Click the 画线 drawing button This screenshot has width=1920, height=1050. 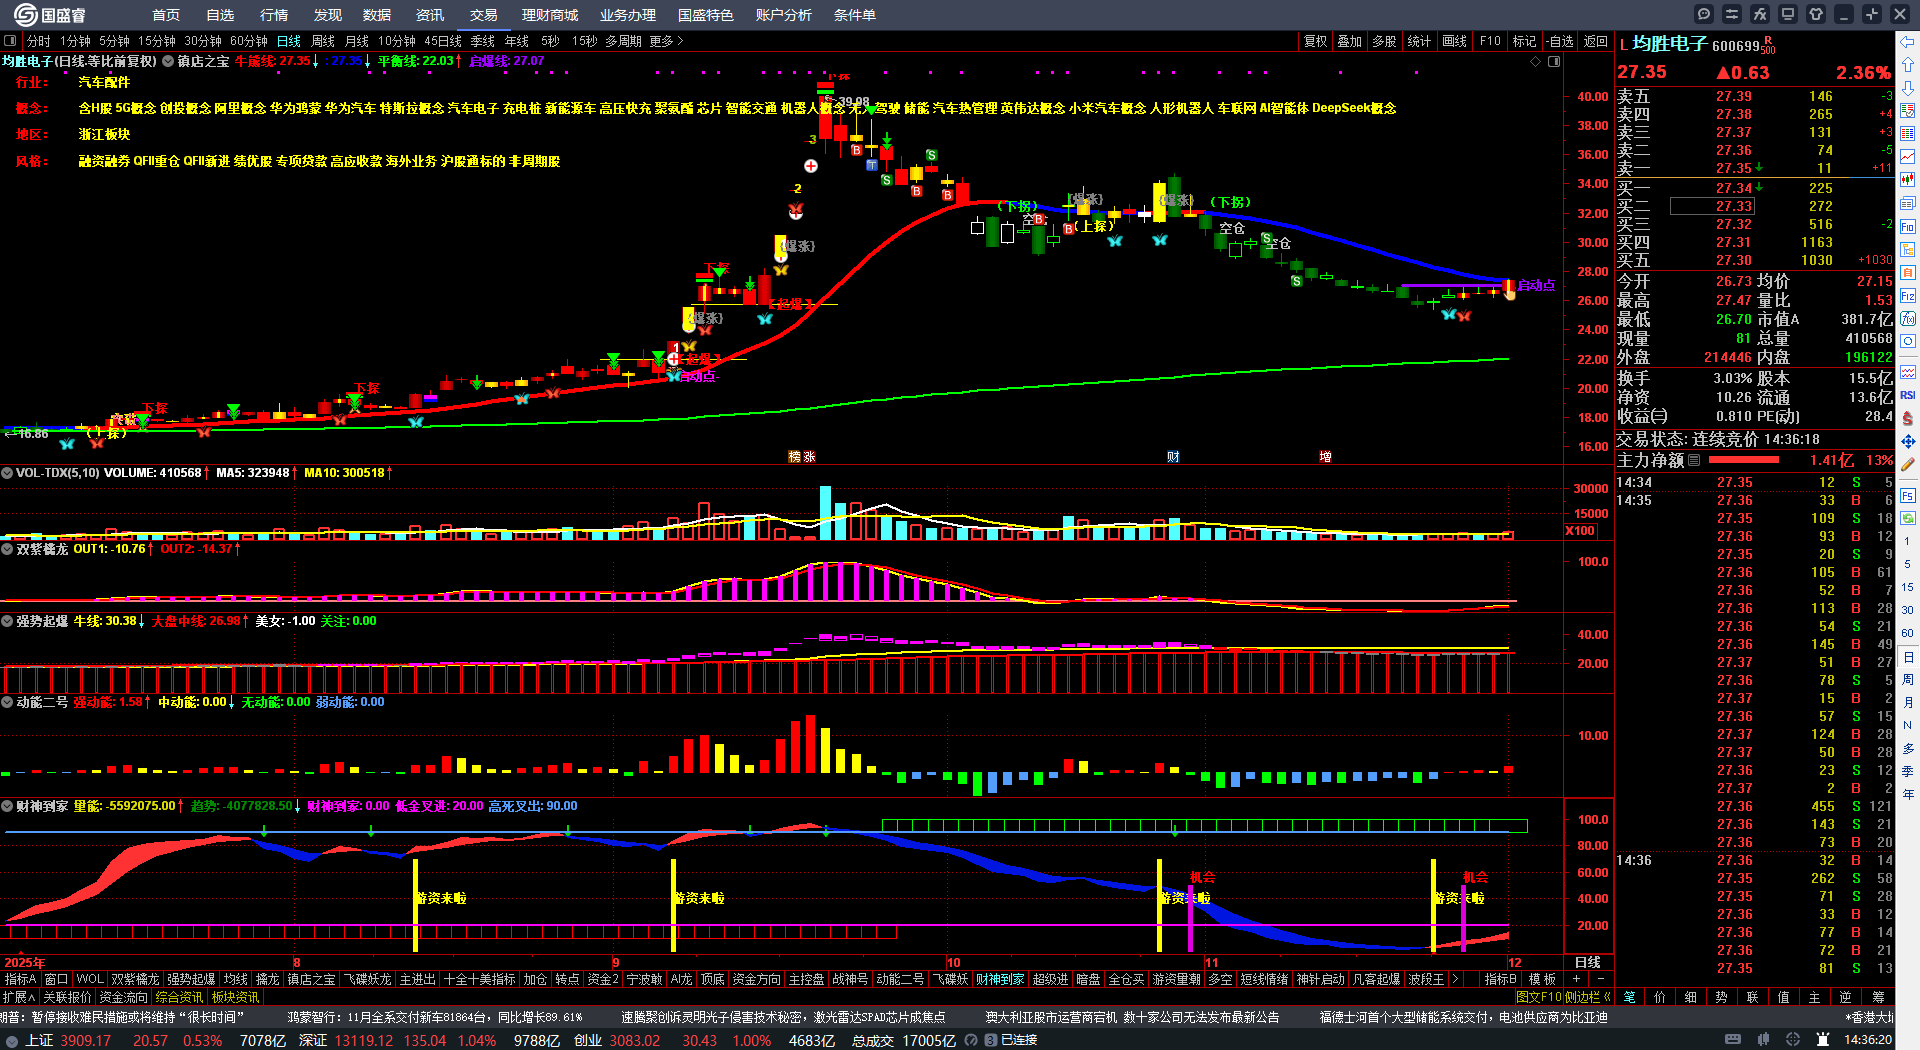[x=1454, y=41]
